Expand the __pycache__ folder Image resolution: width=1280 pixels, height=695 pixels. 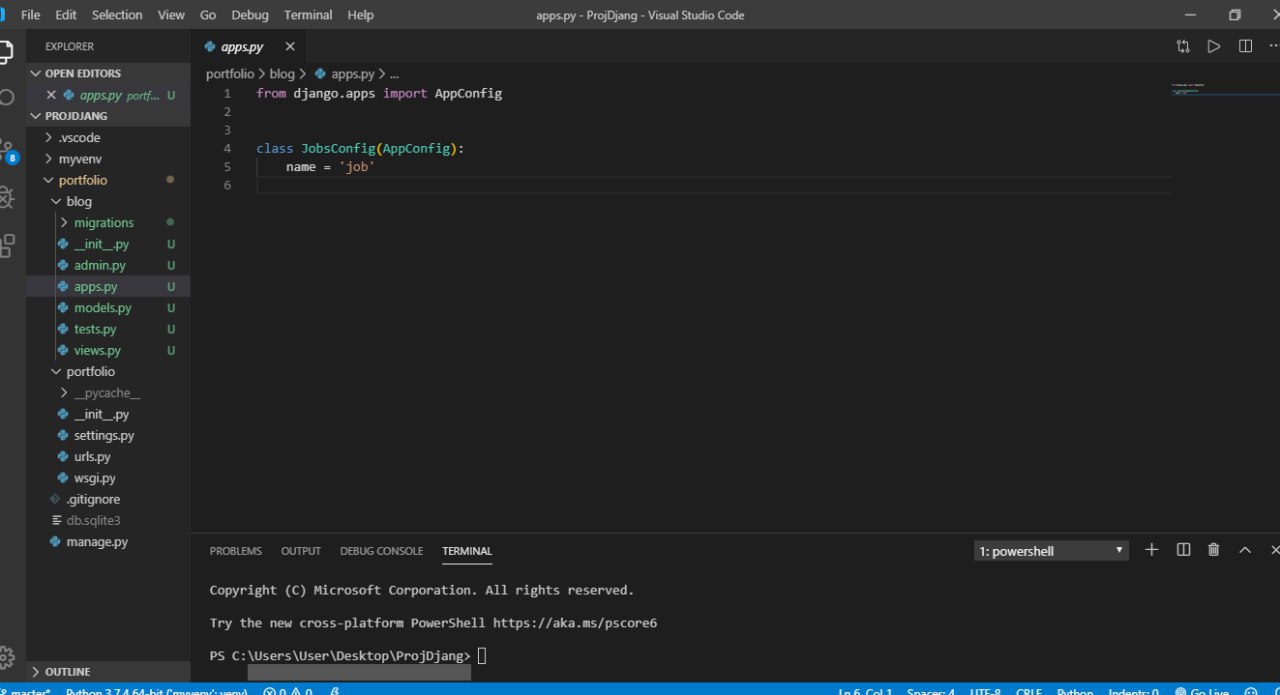pos(106,393)
